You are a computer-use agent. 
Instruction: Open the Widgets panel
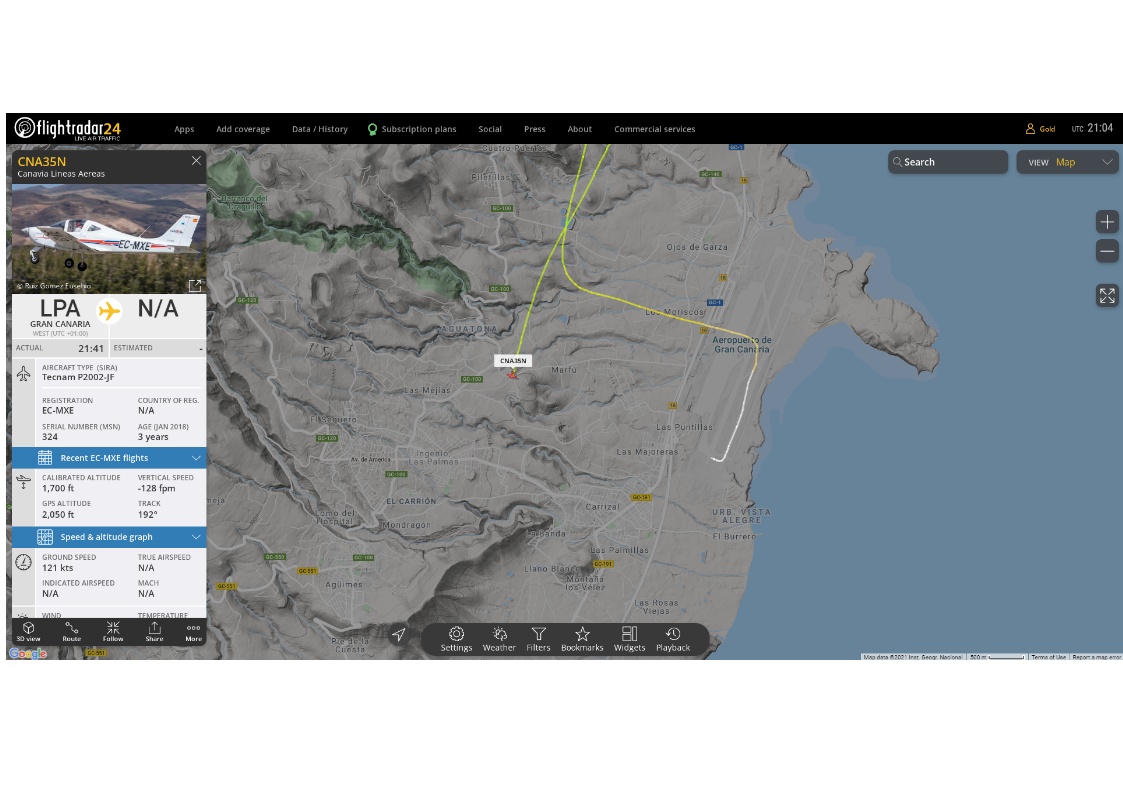pos(630,639)
